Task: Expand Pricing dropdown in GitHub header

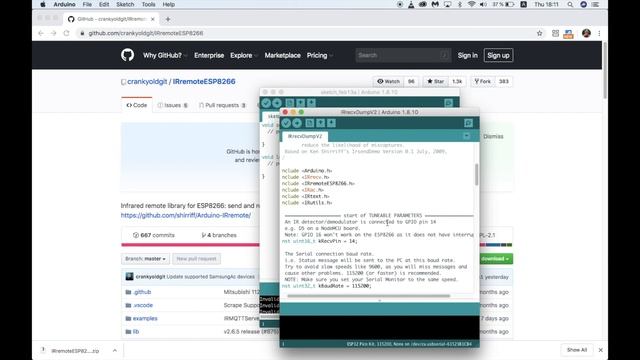Action: click(320, 56)
